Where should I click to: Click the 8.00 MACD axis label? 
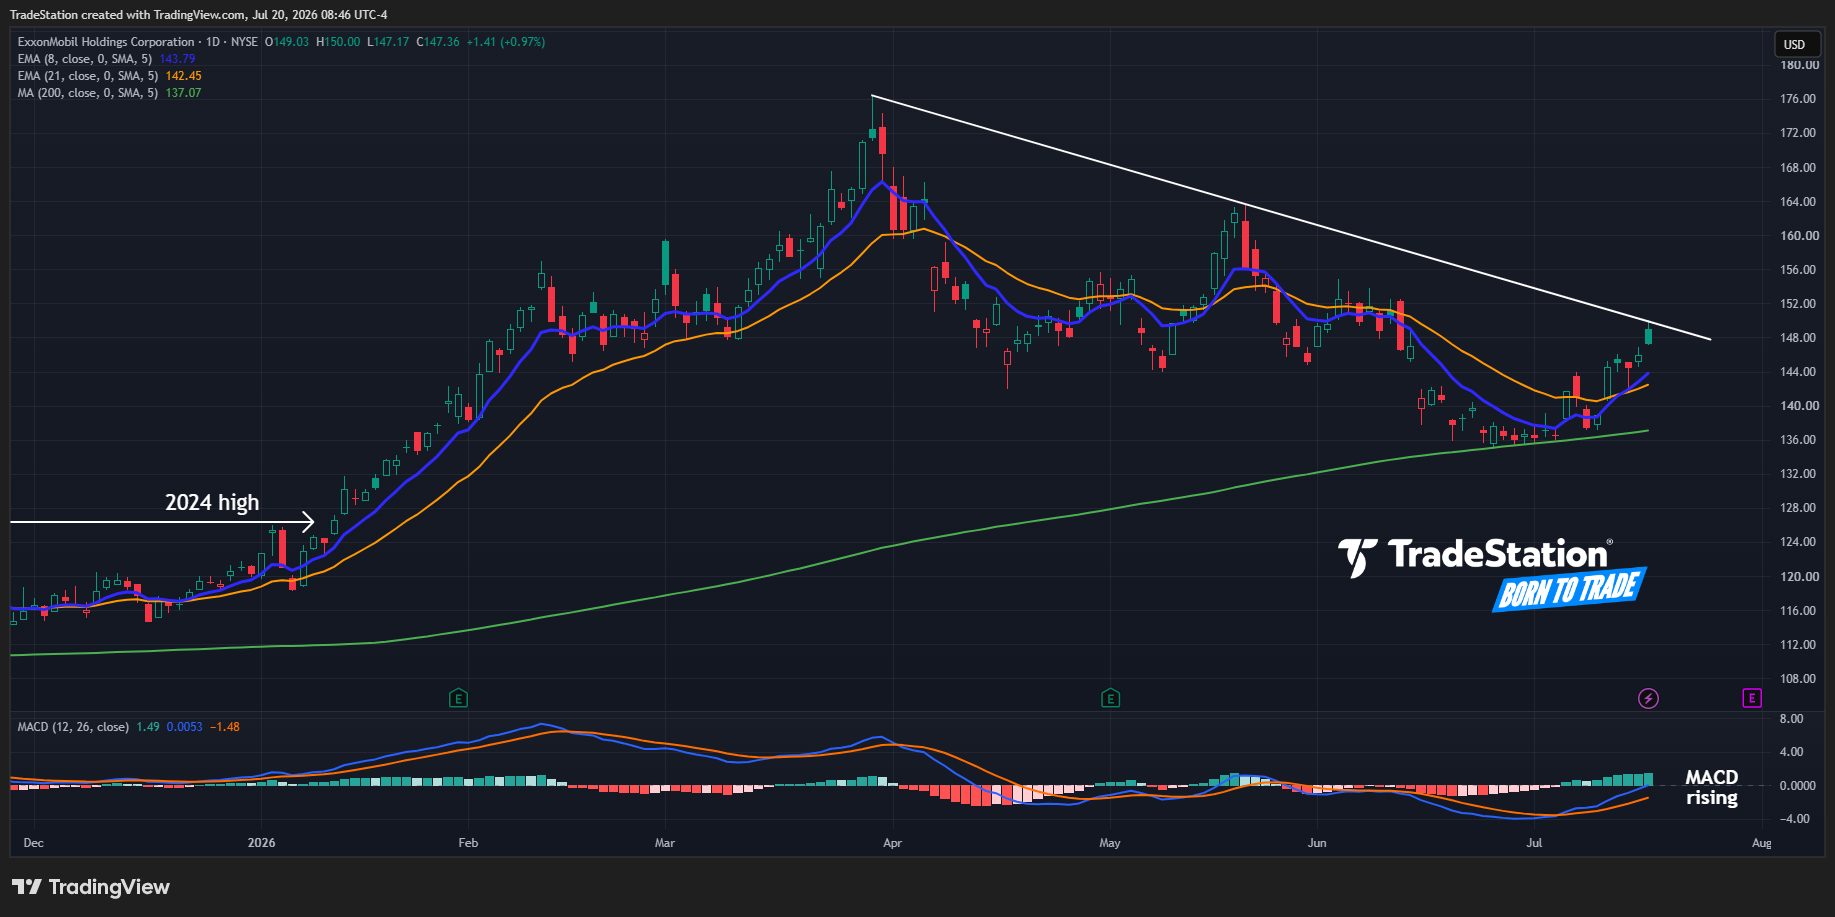[x=1792, y=719]
